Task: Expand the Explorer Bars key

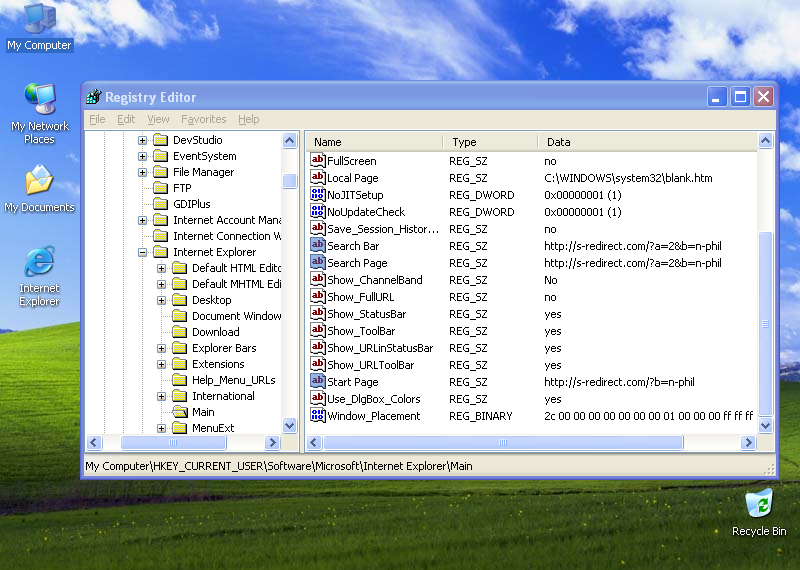Action: [x=161, y=348]
